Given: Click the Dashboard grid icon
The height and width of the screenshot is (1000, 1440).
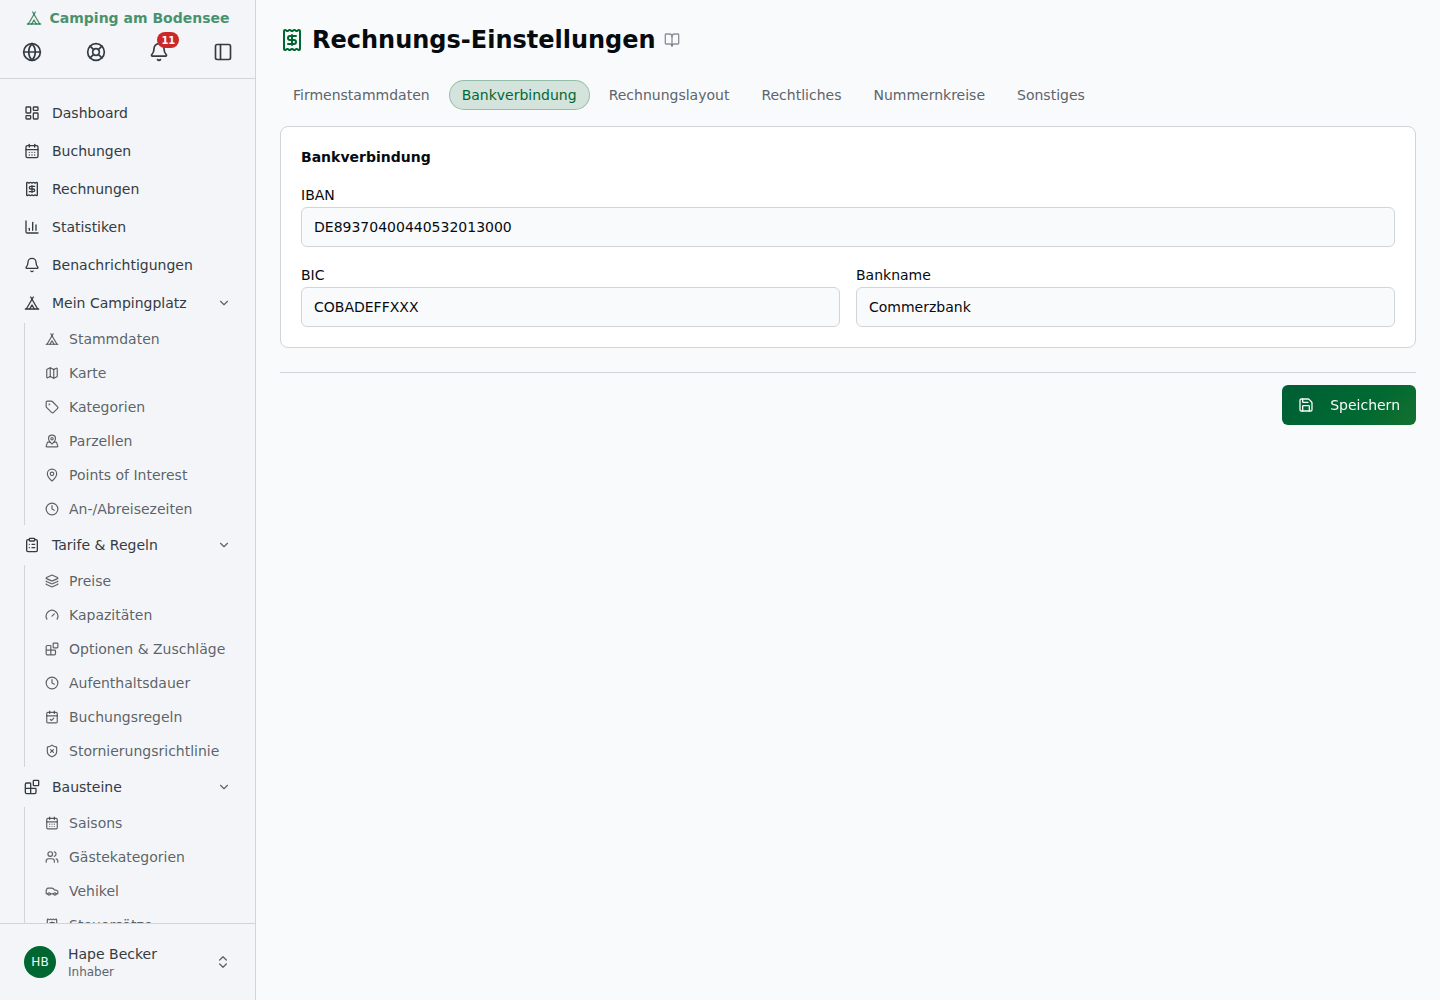Looking at the screenshot, I should click(32, 113).
